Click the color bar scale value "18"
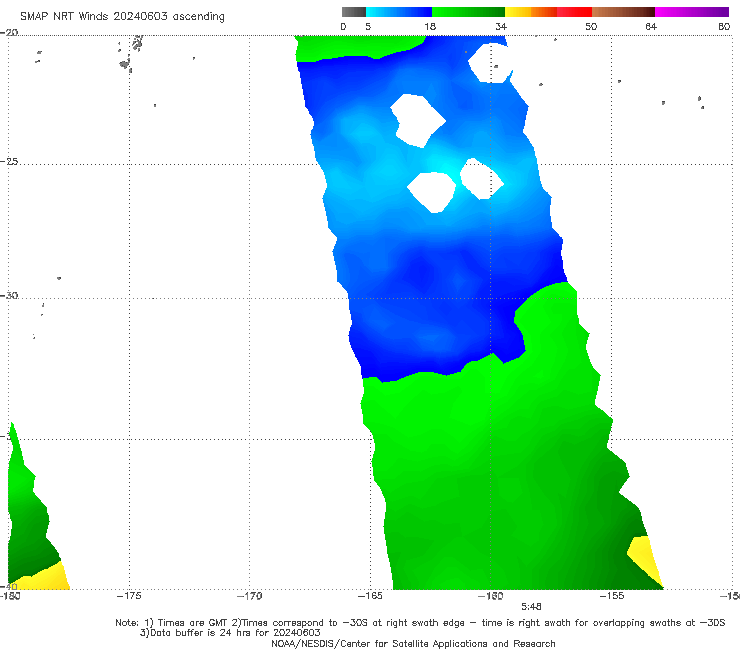This screenshot has width=740, height=650. 430,26
